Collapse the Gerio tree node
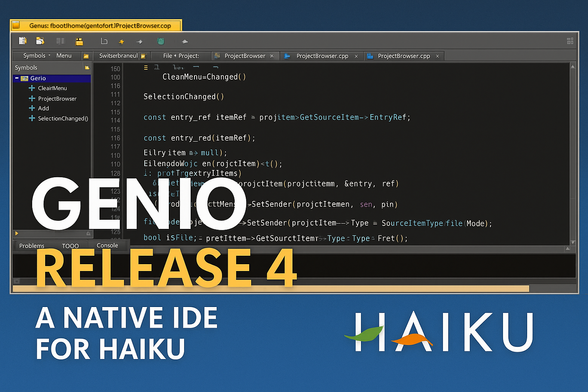This screenshot has width=588, height=392. (16, 78)
